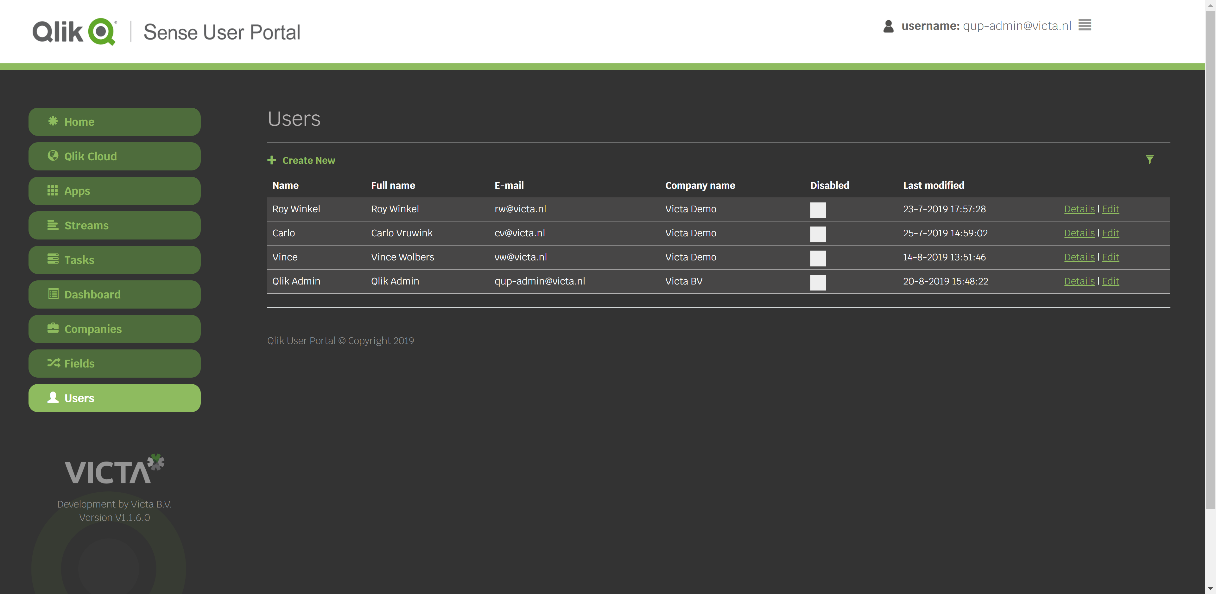Click the Disabled column header
The image size is (1216, 594).
coord(830,185)
